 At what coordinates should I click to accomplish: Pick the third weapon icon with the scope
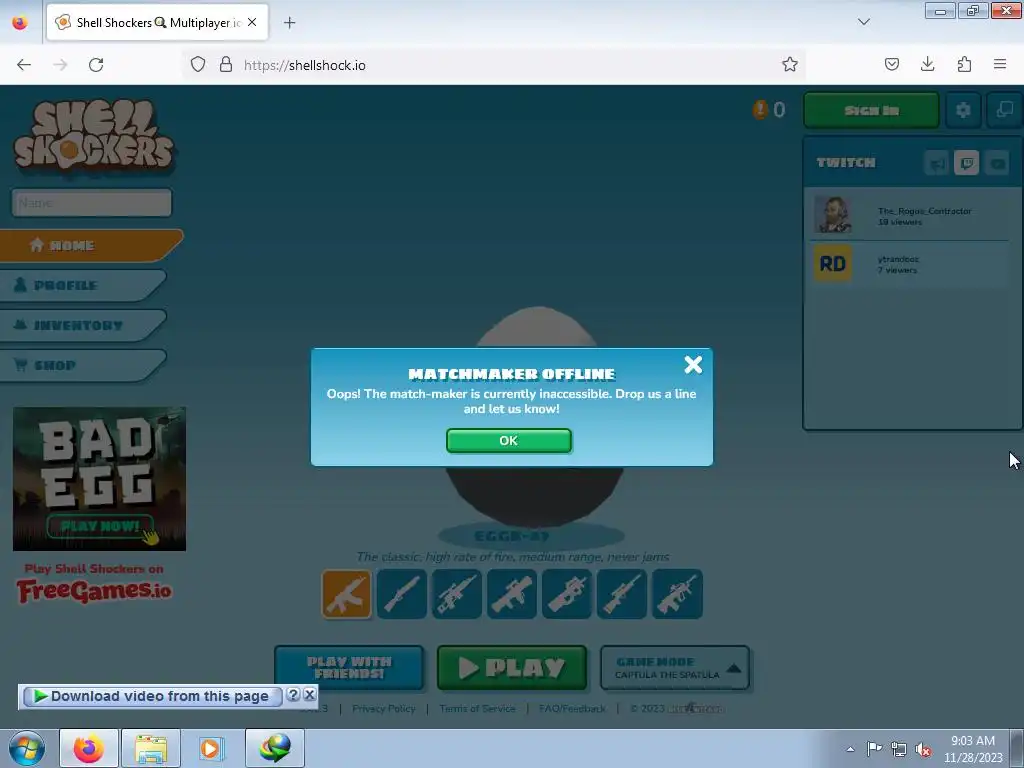click(456, 594)
